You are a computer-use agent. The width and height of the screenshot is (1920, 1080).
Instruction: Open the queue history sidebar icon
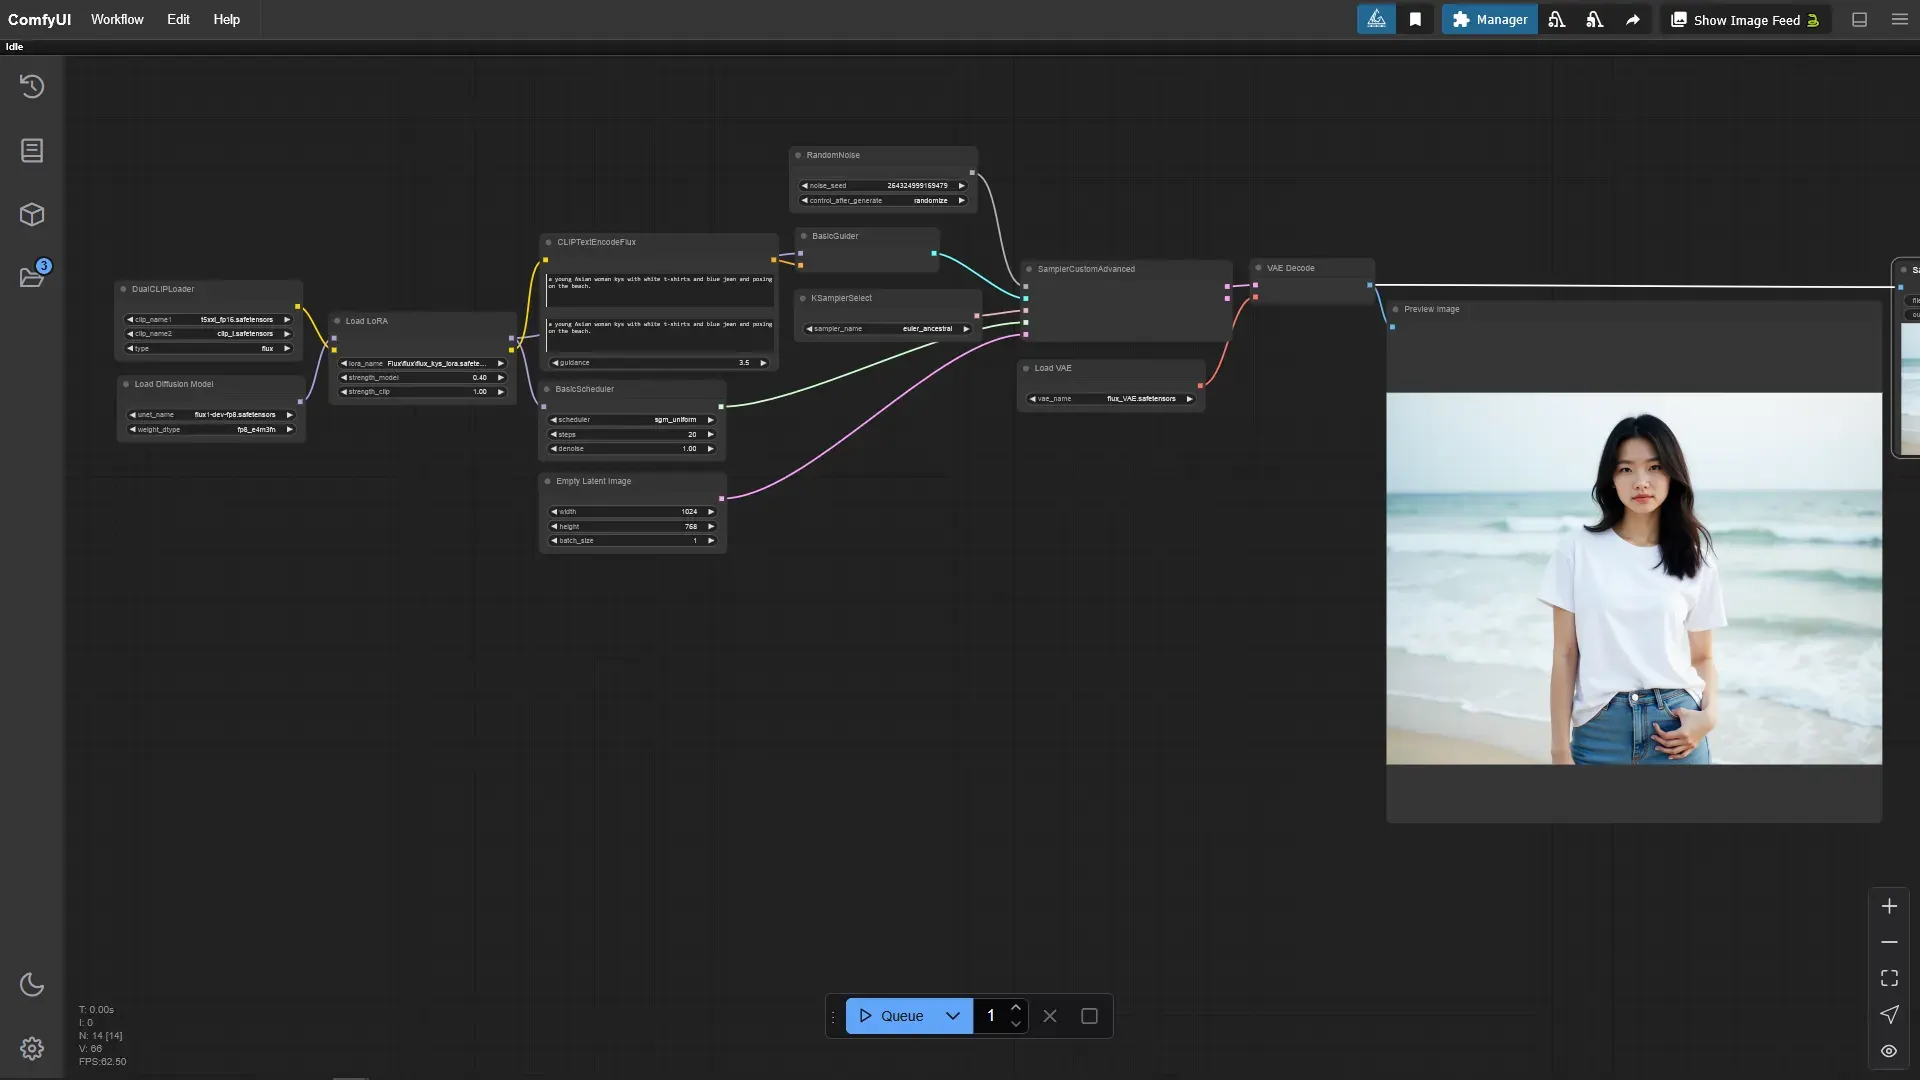32,86
